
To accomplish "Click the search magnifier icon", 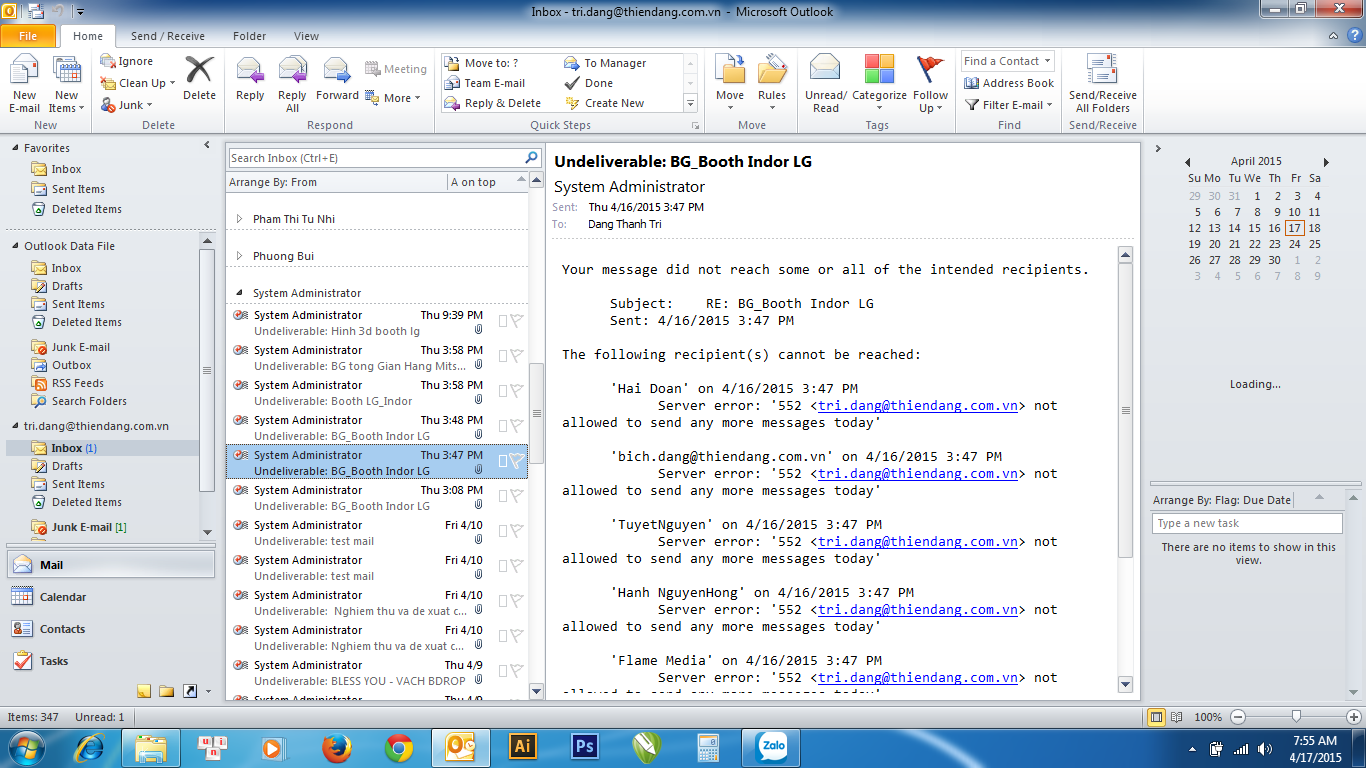I will (x=532, y=158).
